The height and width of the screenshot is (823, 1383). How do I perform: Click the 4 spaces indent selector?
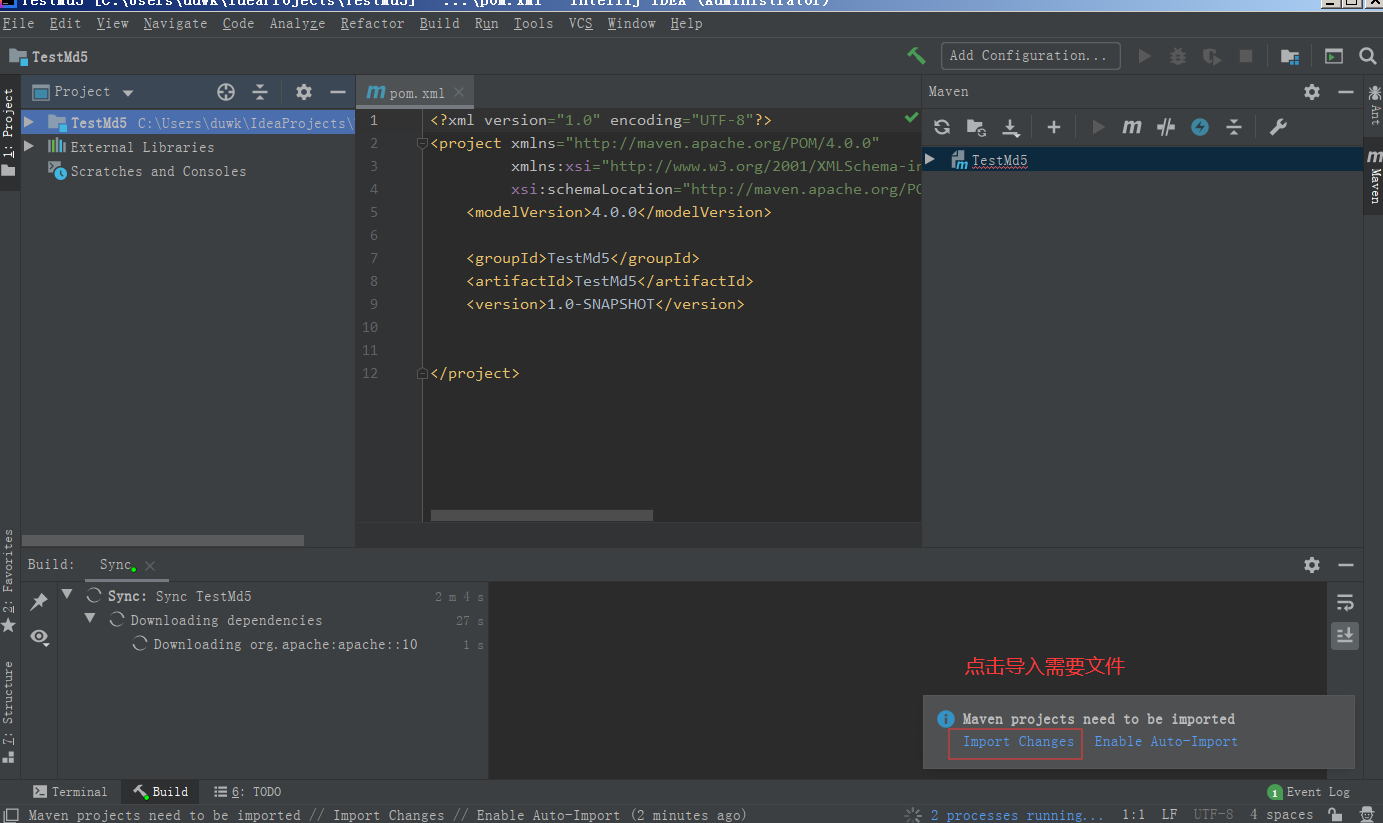pyautogui.click(x=1281, y=815)
